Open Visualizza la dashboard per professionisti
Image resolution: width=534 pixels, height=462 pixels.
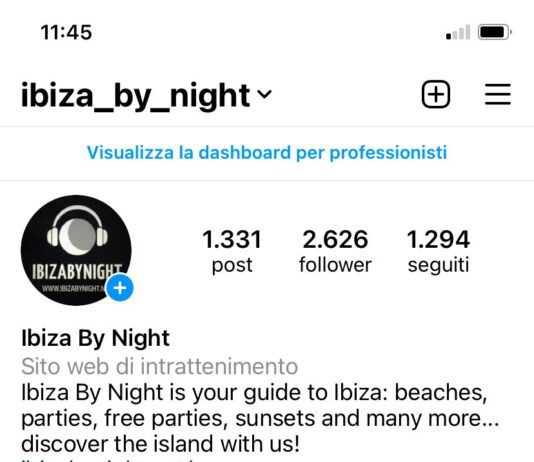(x=267, y=153)
